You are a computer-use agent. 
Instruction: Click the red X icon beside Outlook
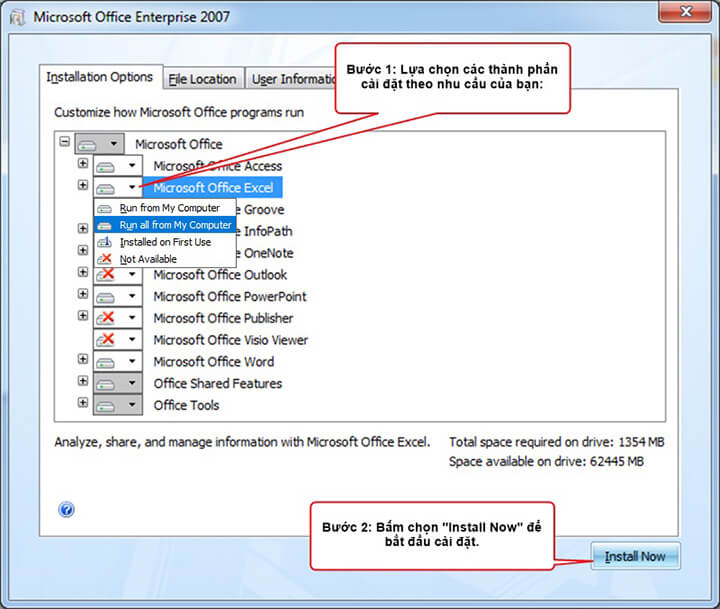107,274
